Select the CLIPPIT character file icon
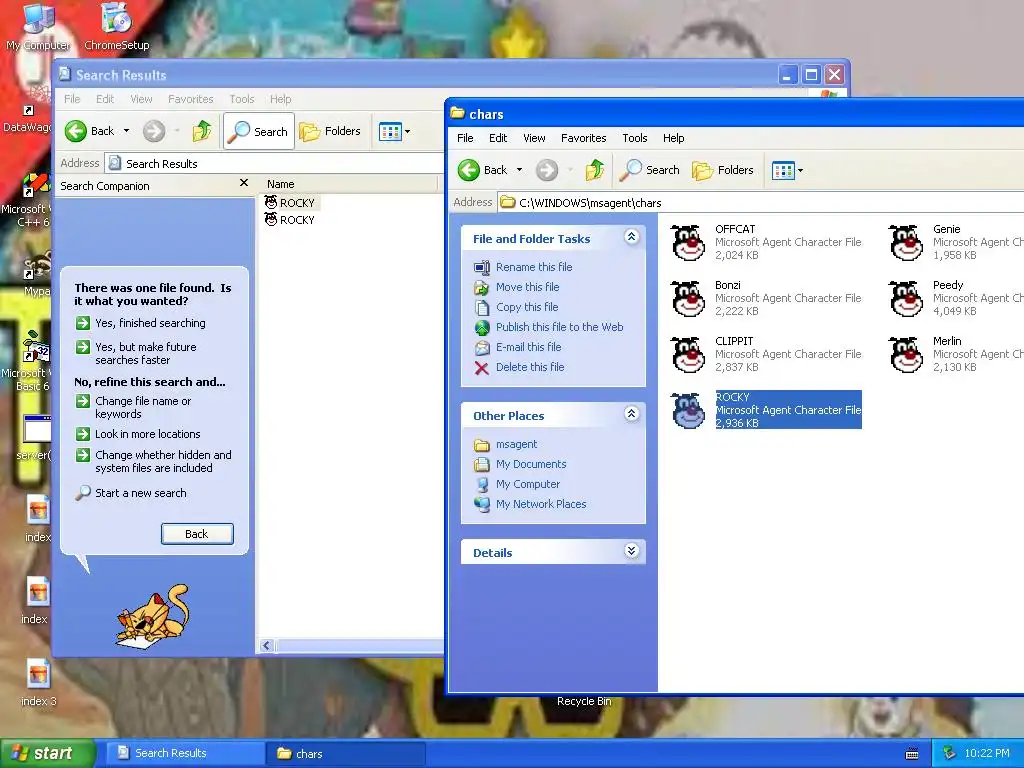Screen dimensions: 1024x768 coord(688,355)
